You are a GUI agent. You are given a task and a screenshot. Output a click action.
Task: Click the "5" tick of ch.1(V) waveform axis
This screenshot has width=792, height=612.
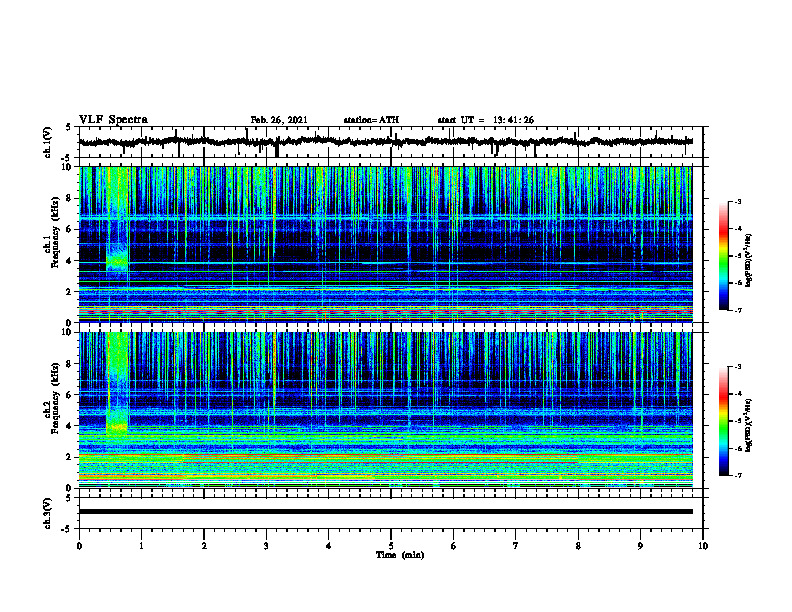(x=69, y=127)
